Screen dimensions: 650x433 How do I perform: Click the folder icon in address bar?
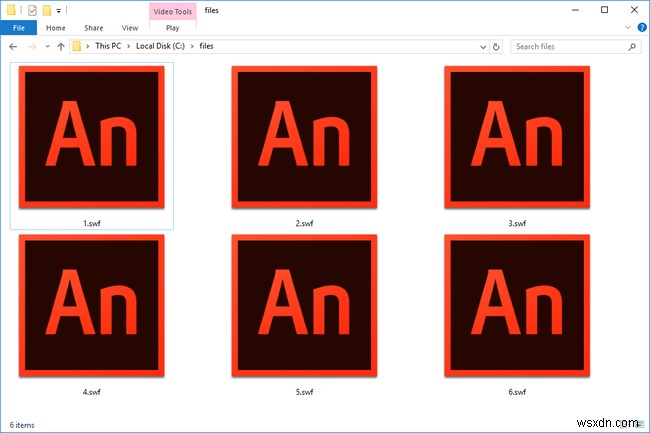click(77, 46)
